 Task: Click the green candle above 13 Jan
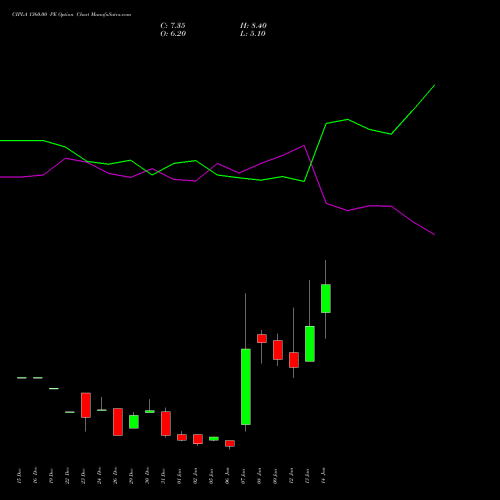click(310, 344)
